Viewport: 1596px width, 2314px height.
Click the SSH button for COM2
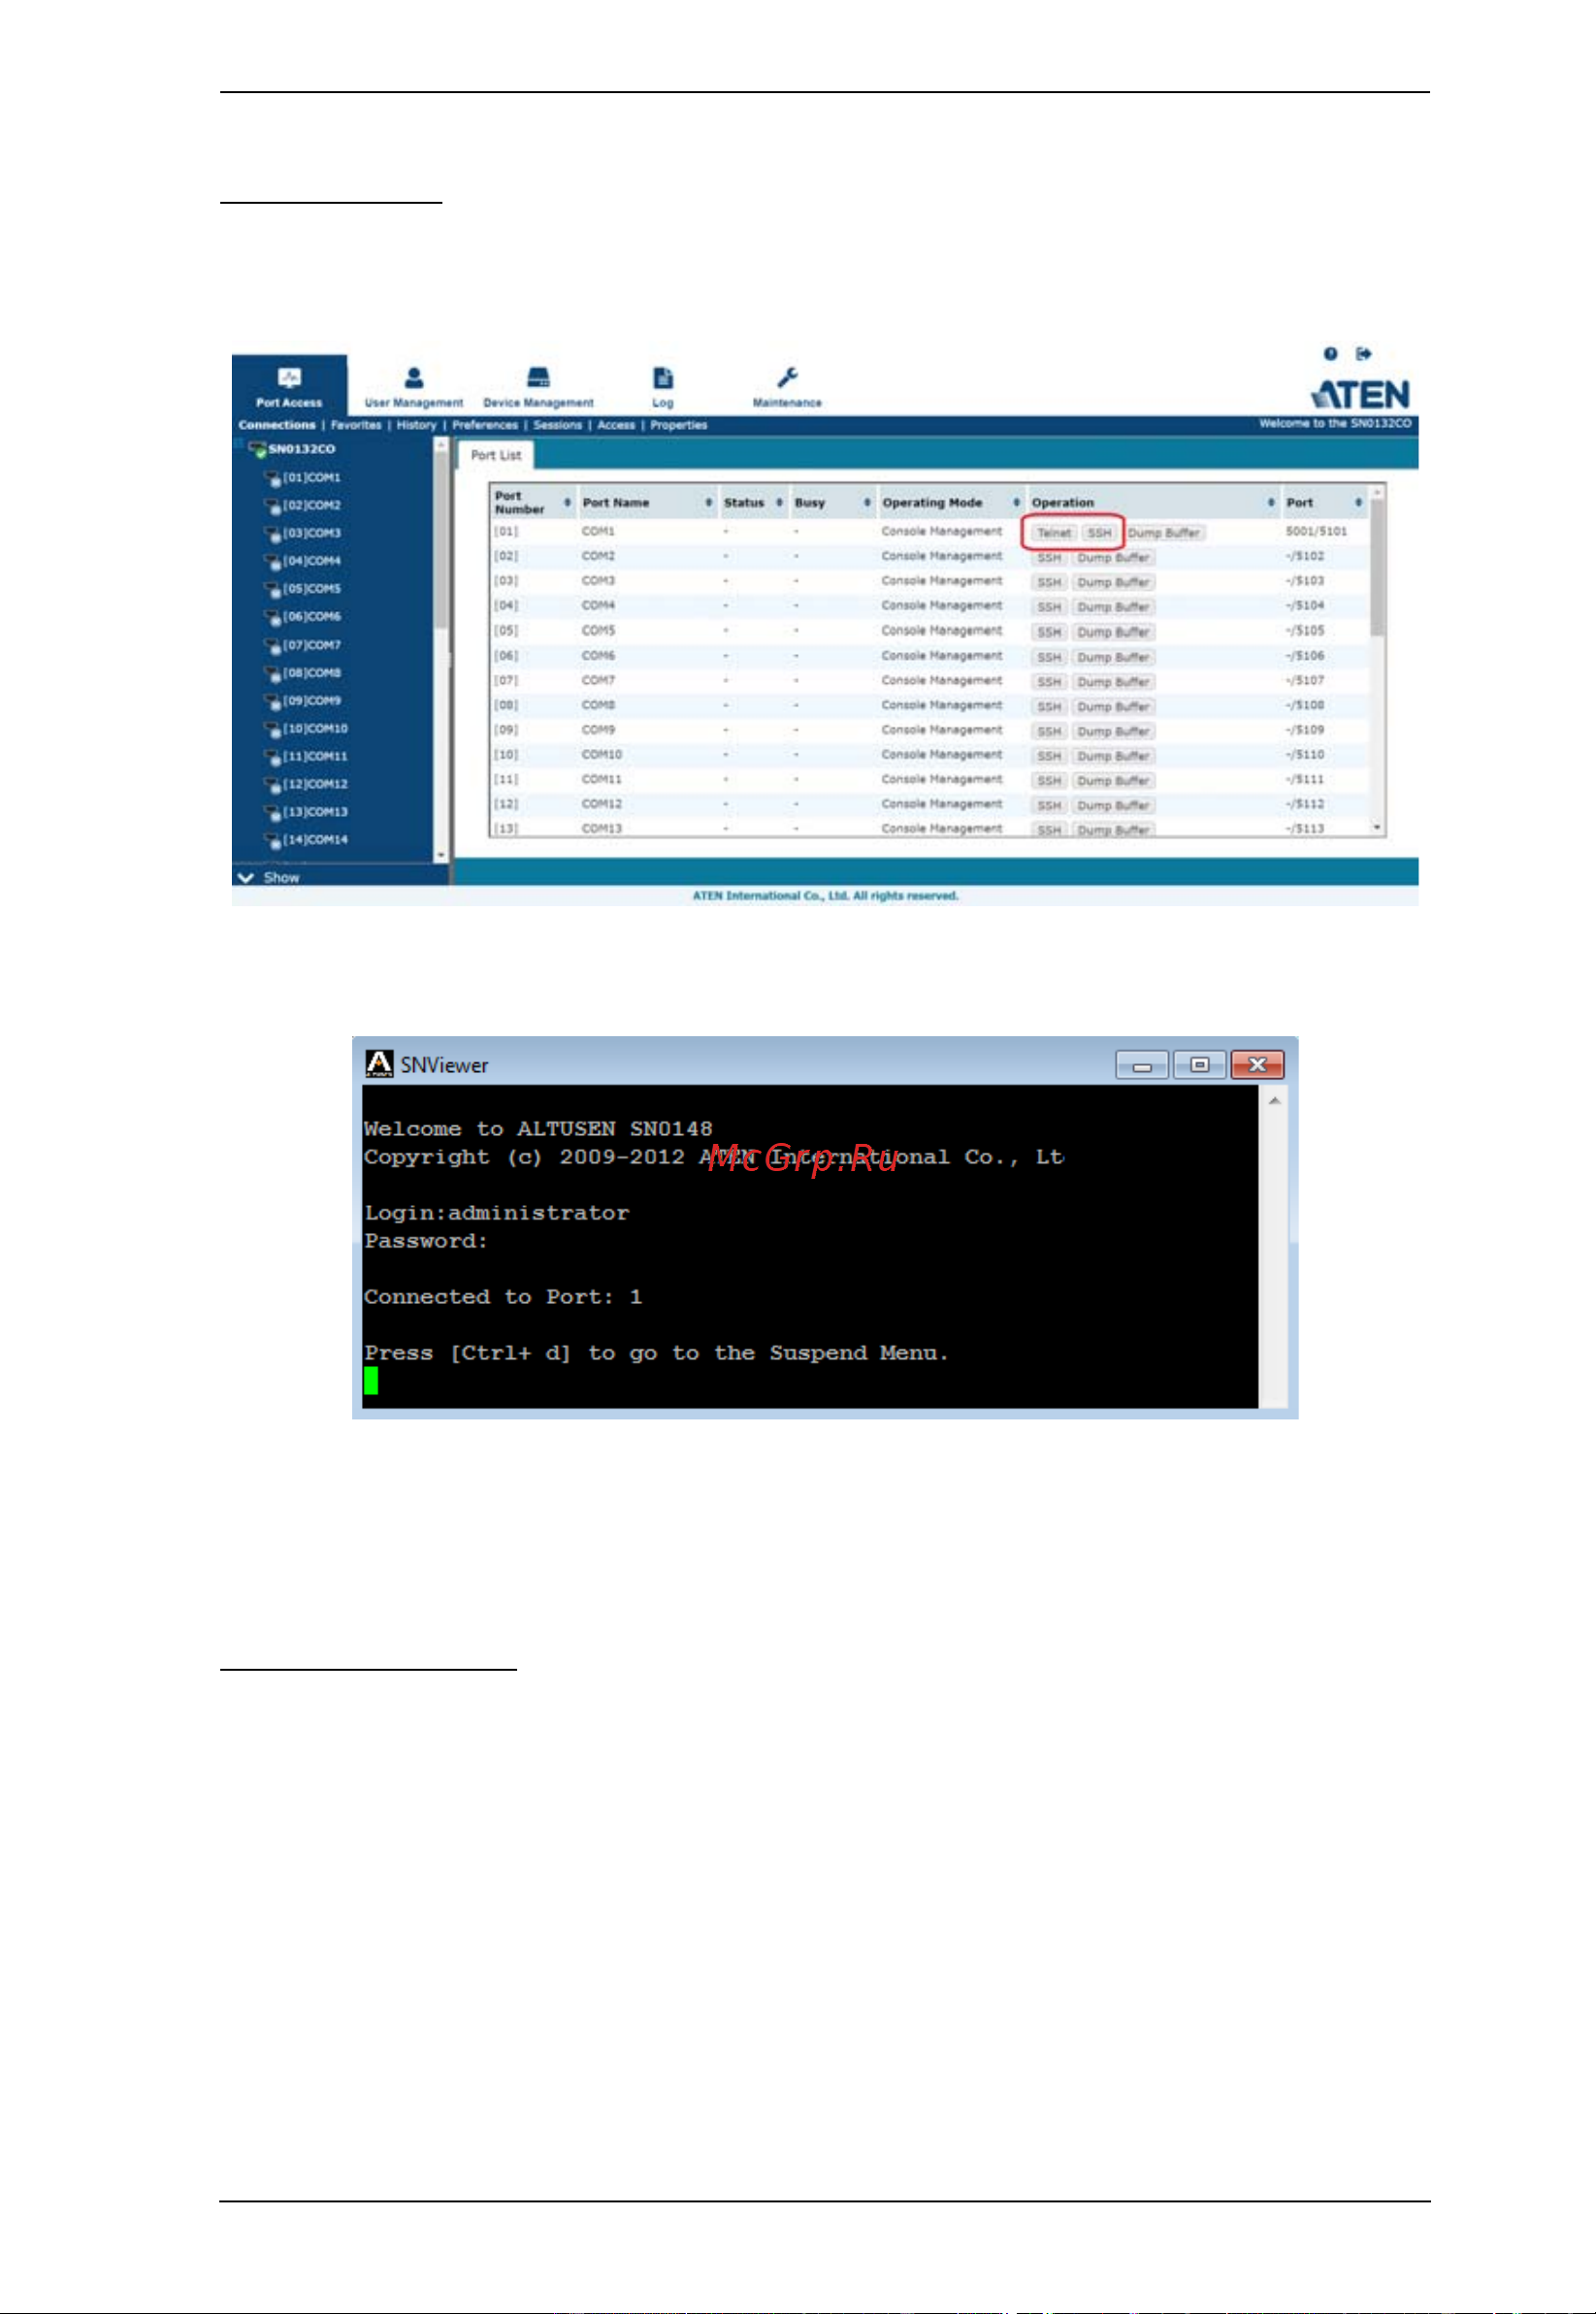point(1049,558)
